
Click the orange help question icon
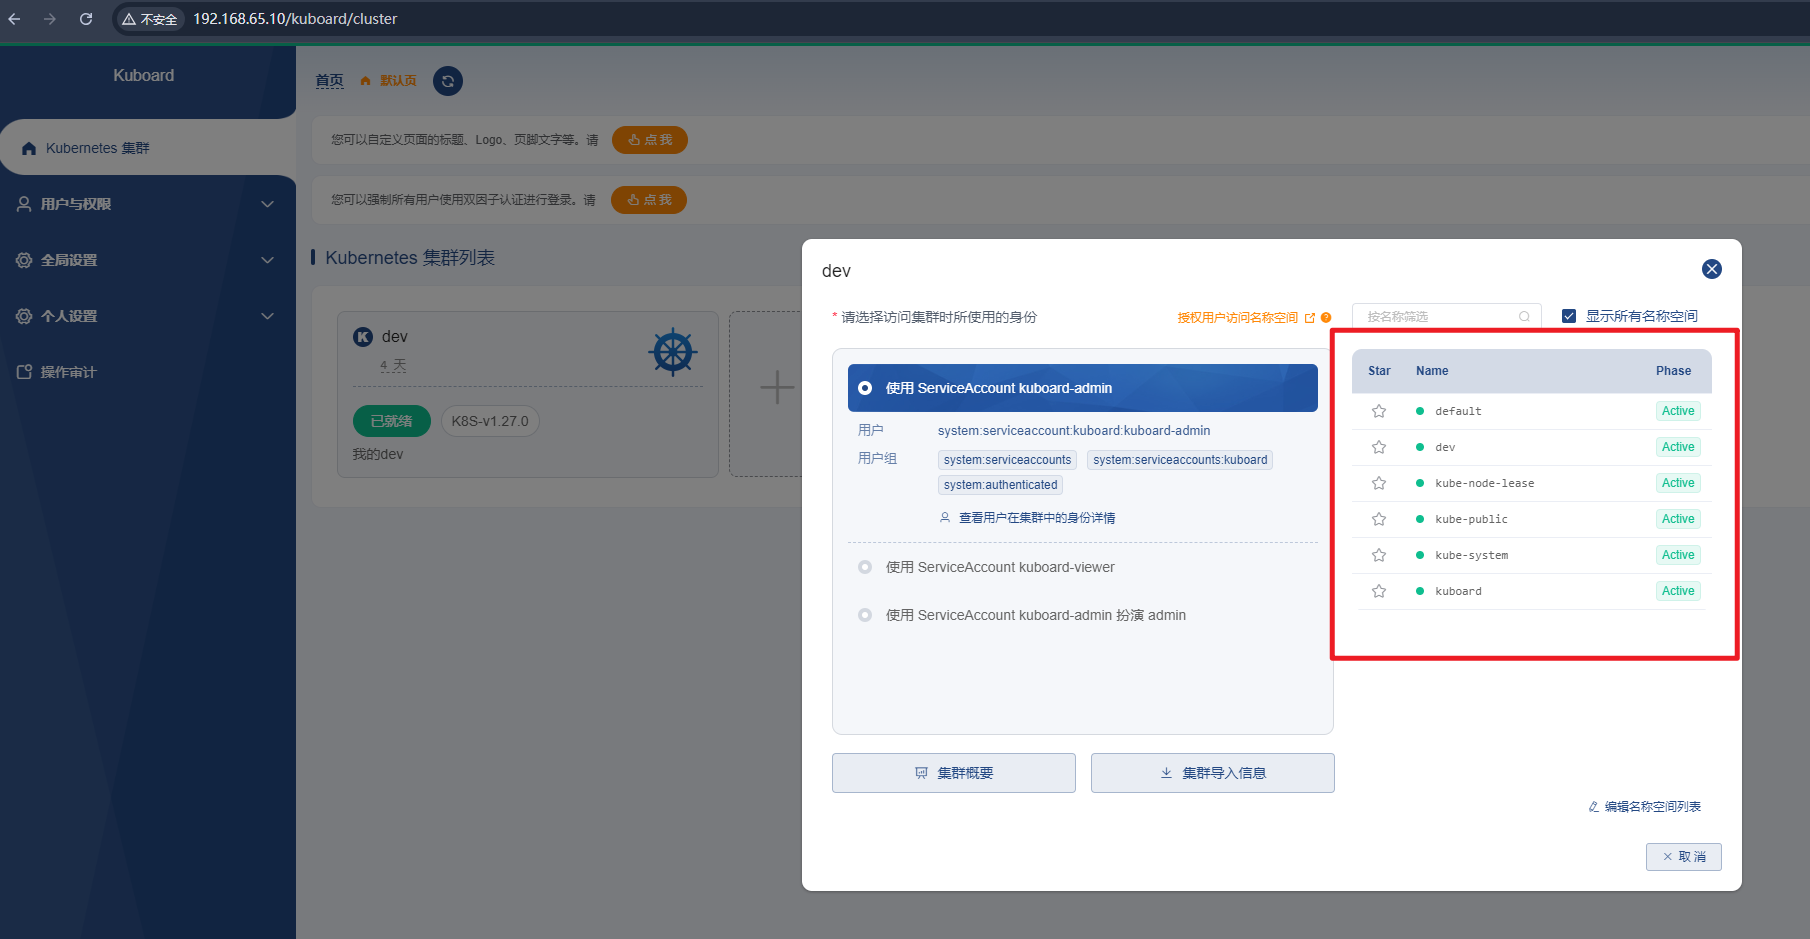[1326, 318]
